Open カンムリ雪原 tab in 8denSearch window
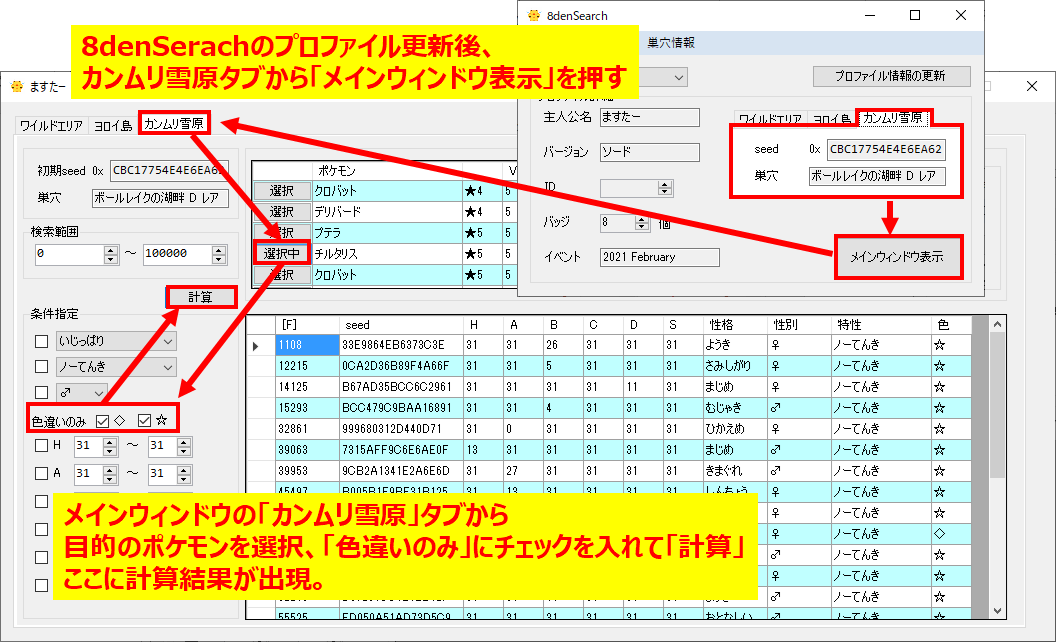 pyautogui.click(x=892, y=118)
